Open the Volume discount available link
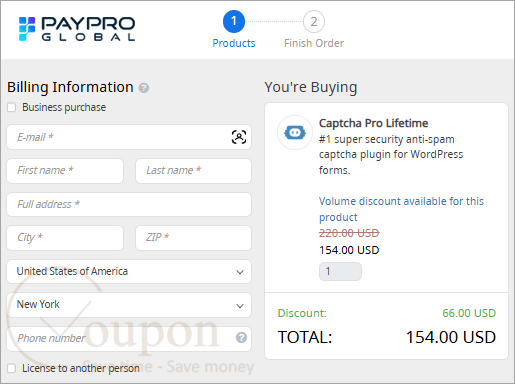Screen dimensions: 515x384 click(401, 209)
